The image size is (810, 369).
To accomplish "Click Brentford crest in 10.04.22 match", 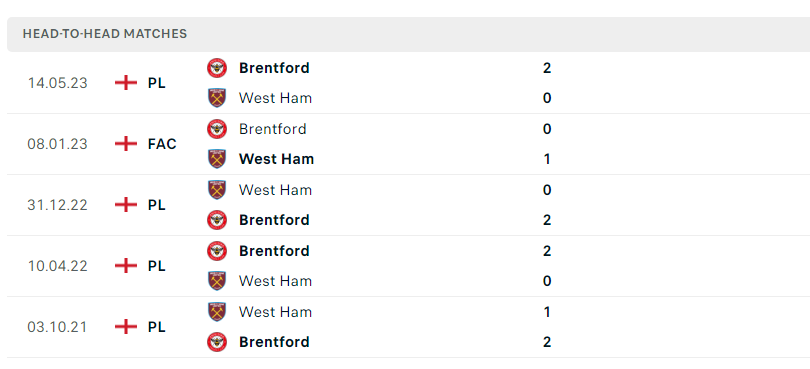I will click(217, 251).
